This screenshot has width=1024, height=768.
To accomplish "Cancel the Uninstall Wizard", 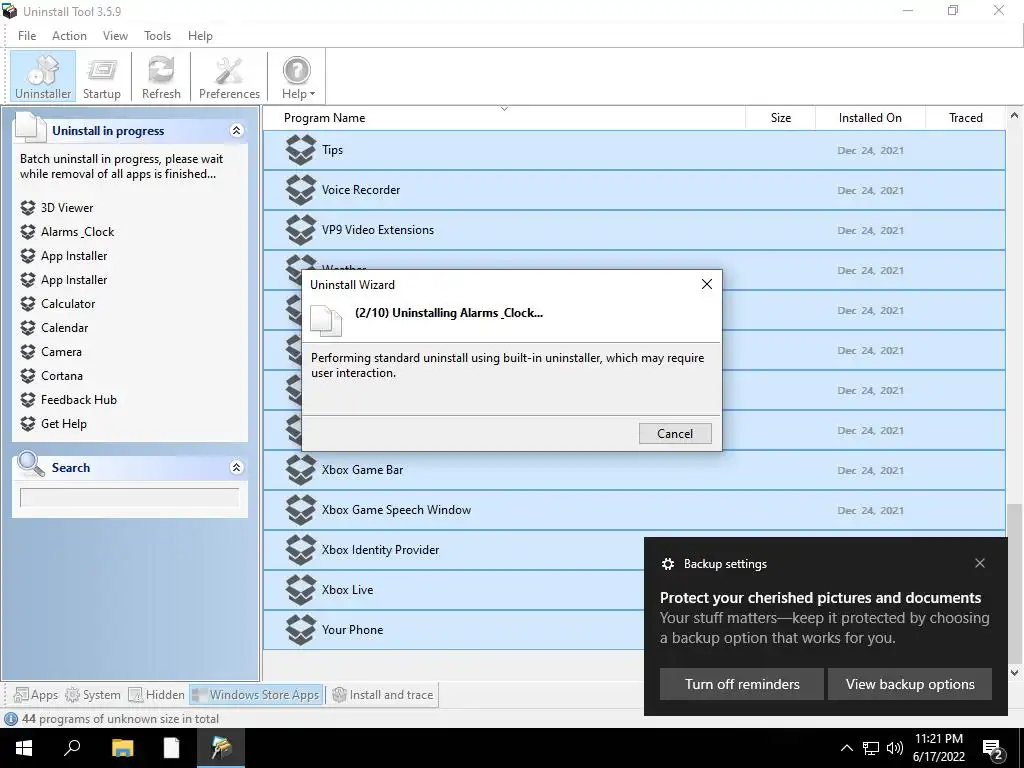I will (675, 434).
